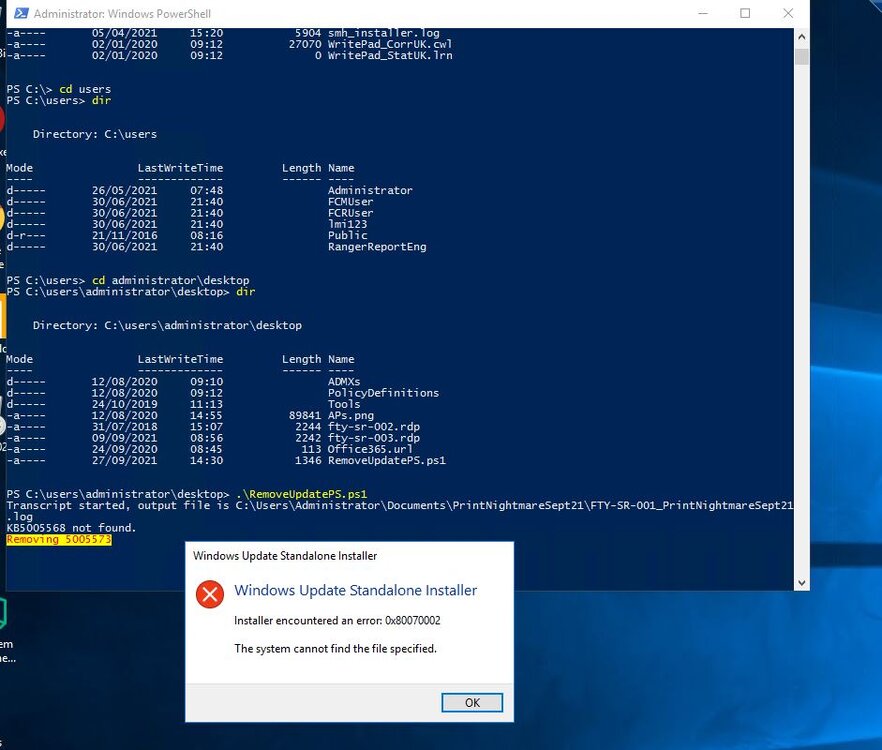Click the blue 'Windows Update Standalone Installer' heading
Image resolution: width=882 pixels, height=750 pixels.
click(356, 590)
